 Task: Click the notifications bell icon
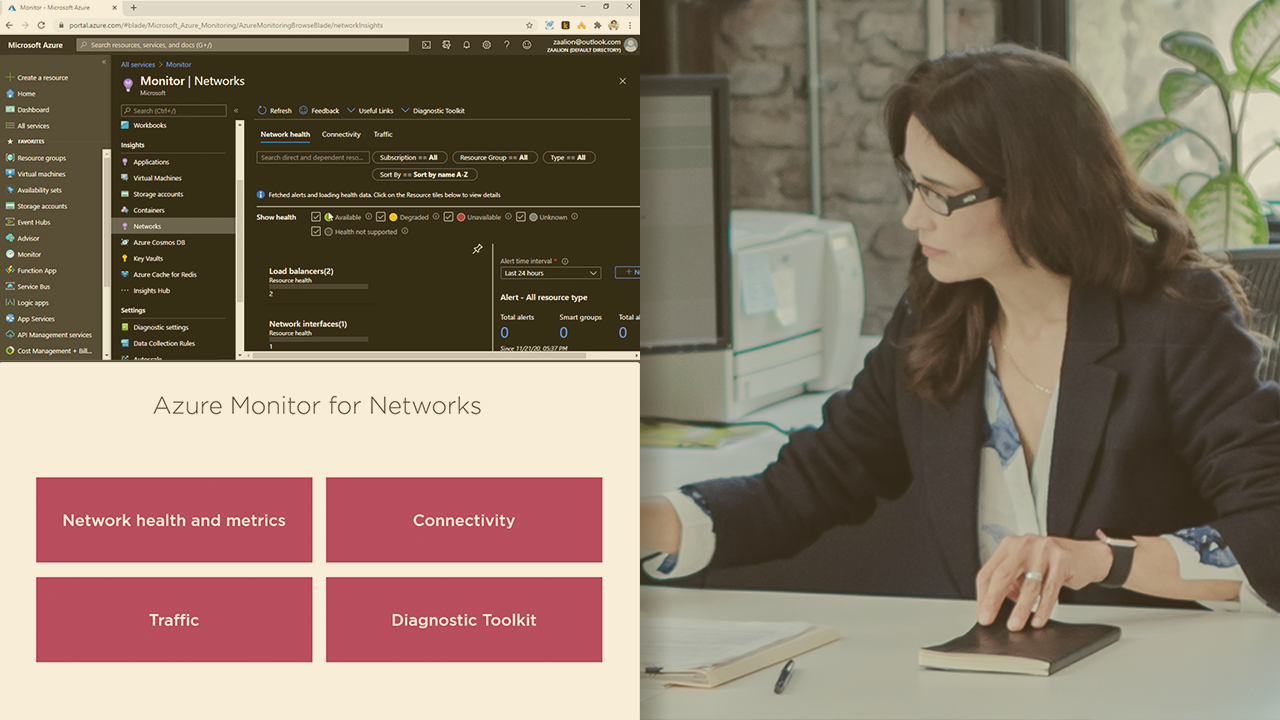click(x=466, y=45)
